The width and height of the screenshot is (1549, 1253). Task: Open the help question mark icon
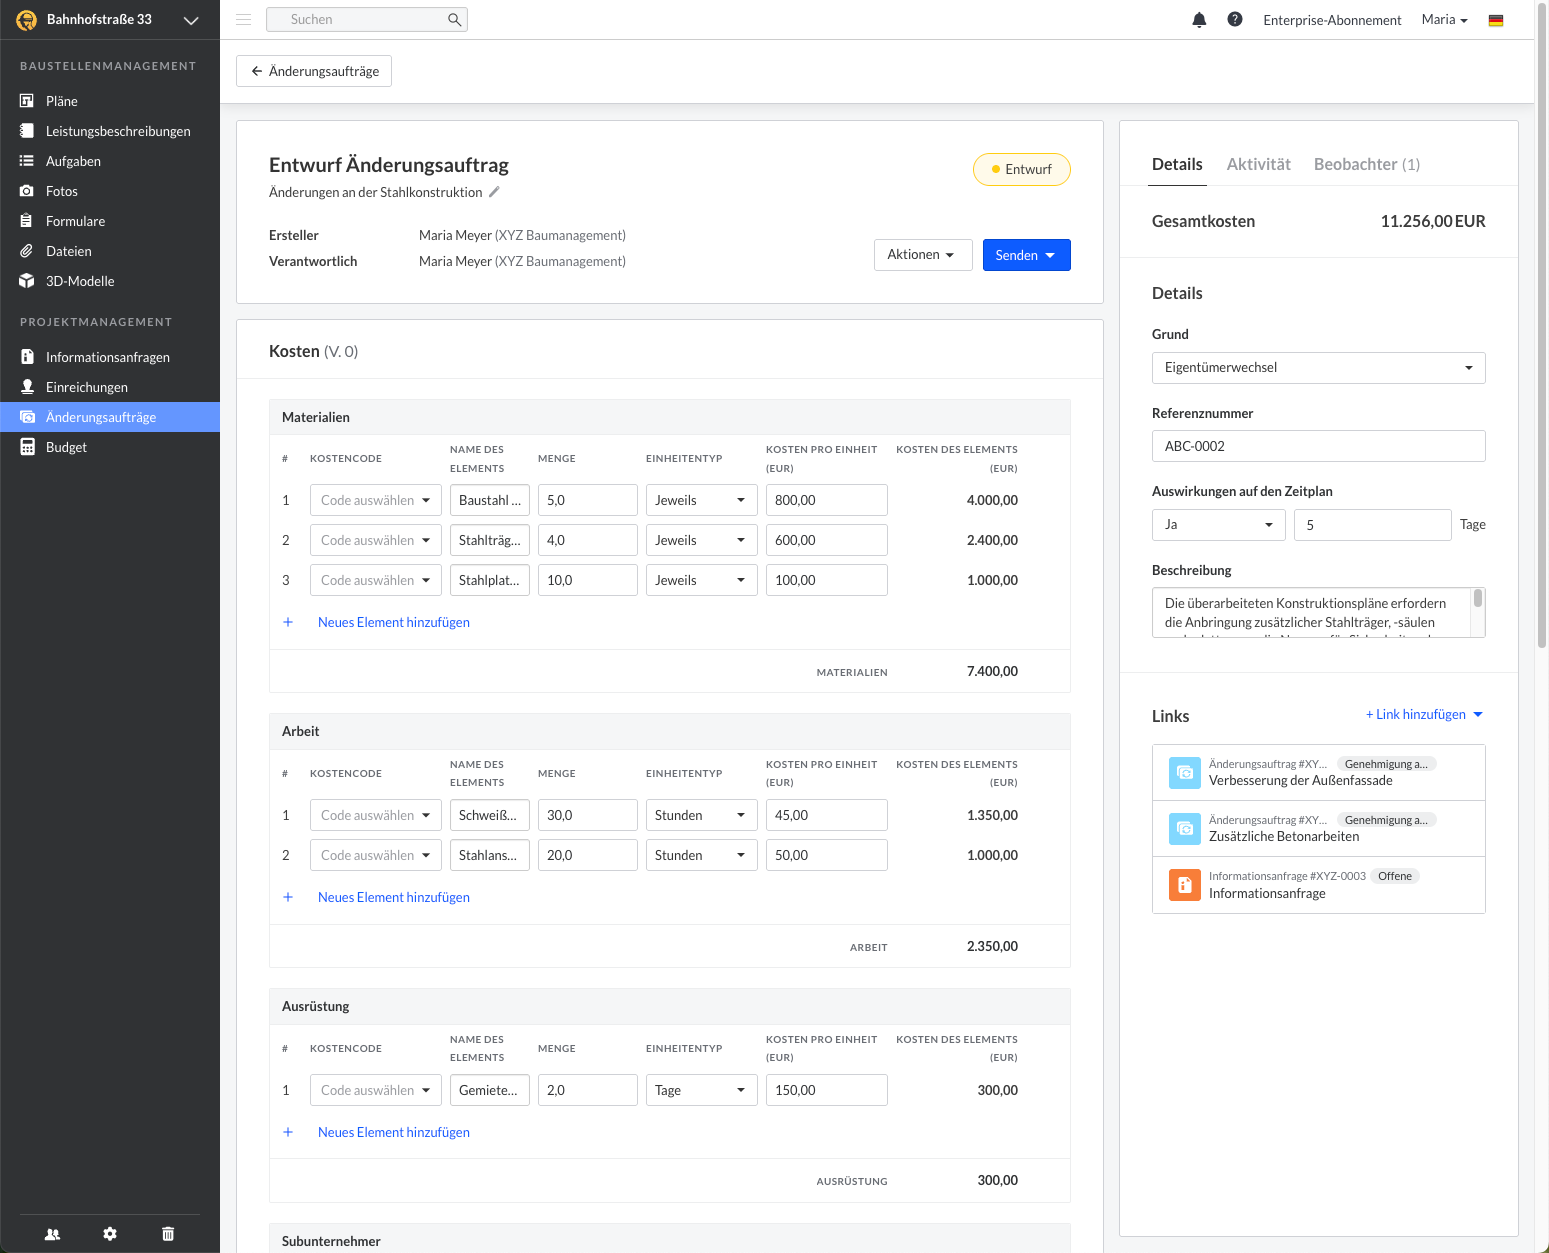[x=1235, y=20]
